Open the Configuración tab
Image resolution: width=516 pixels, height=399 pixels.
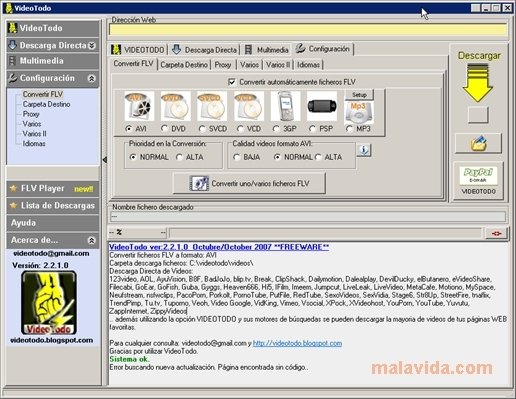[323, 49]
